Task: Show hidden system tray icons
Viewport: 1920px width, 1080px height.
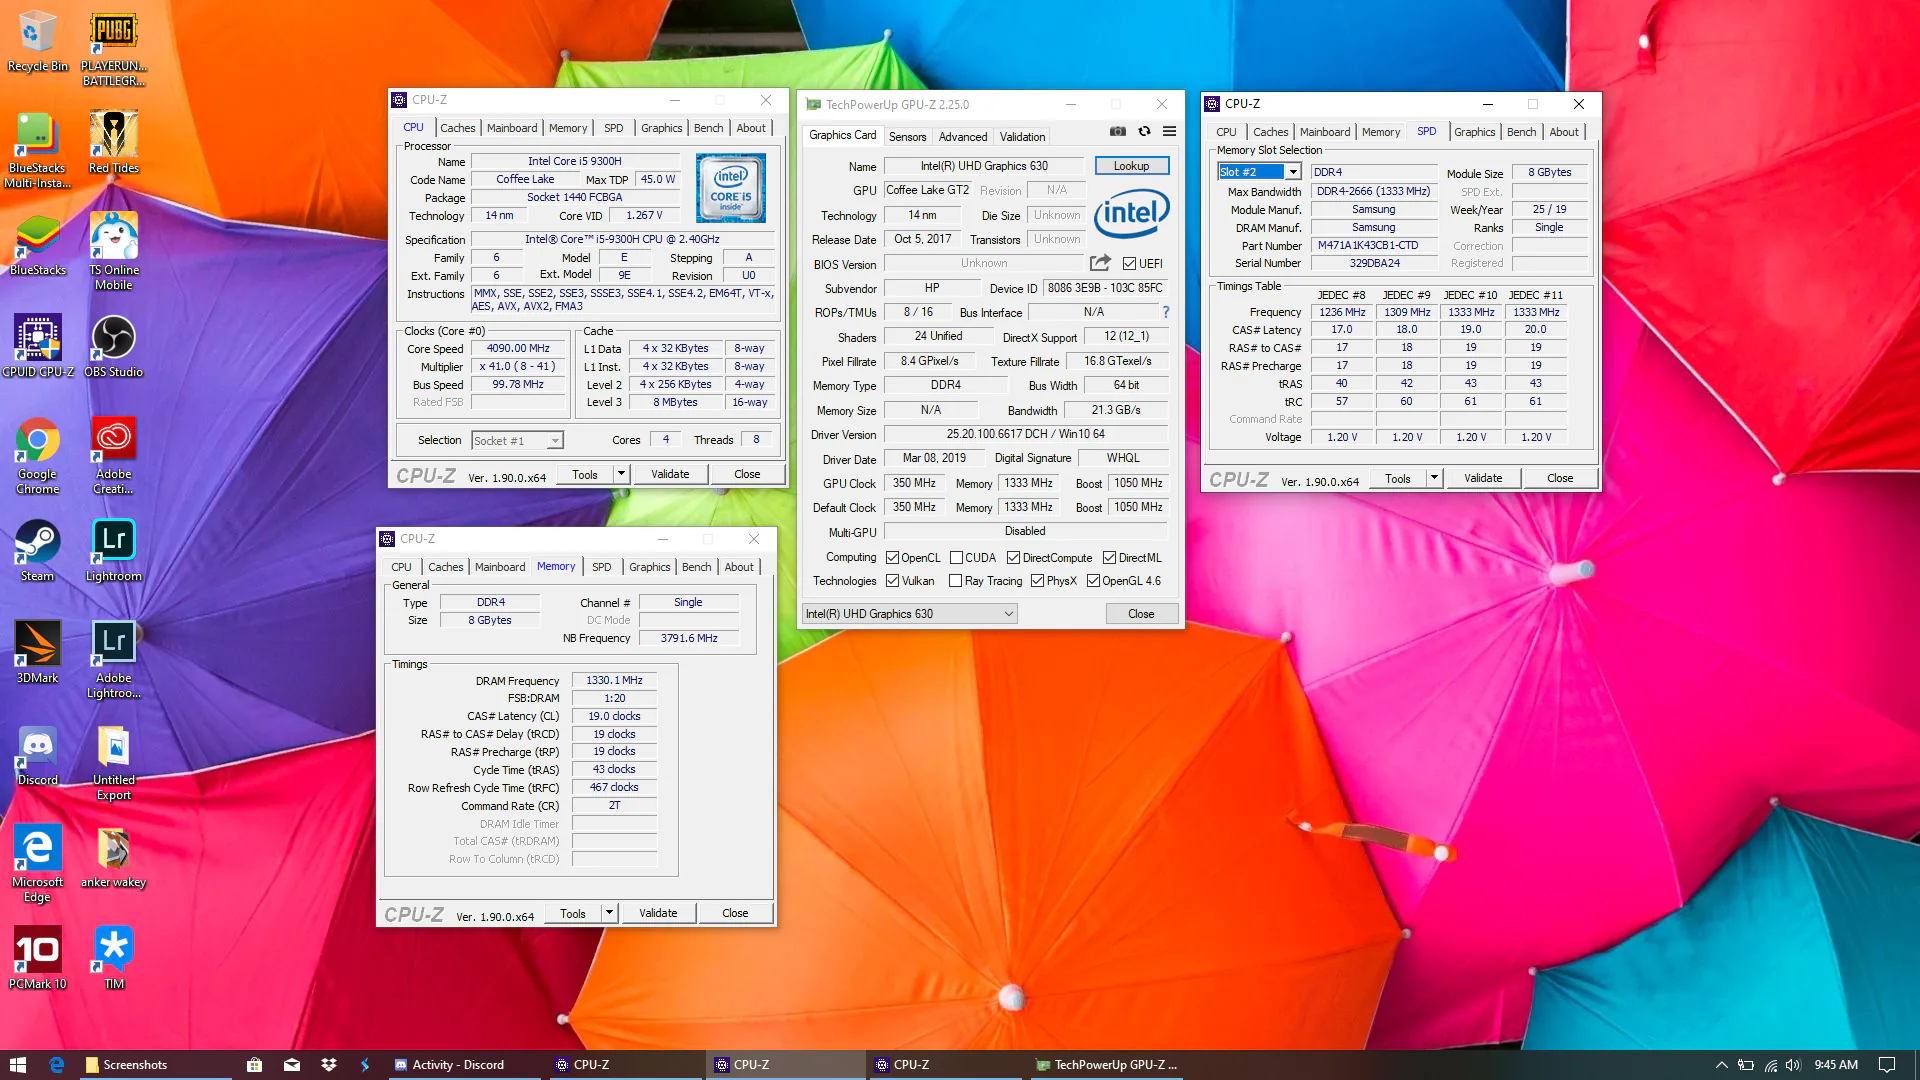Action: (x=1721, y=1065)
